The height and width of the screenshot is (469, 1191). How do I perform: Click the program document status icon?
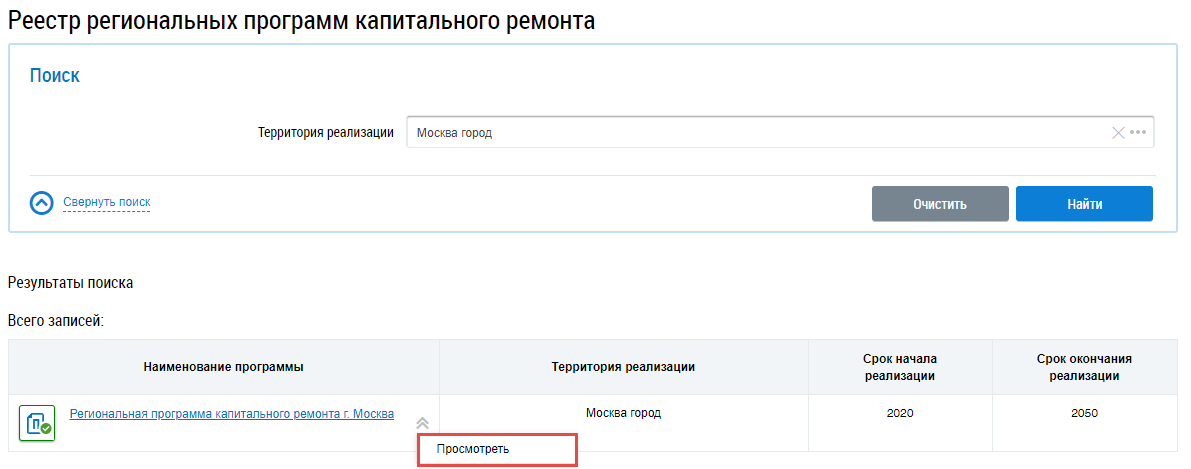[x=37, y=422]
